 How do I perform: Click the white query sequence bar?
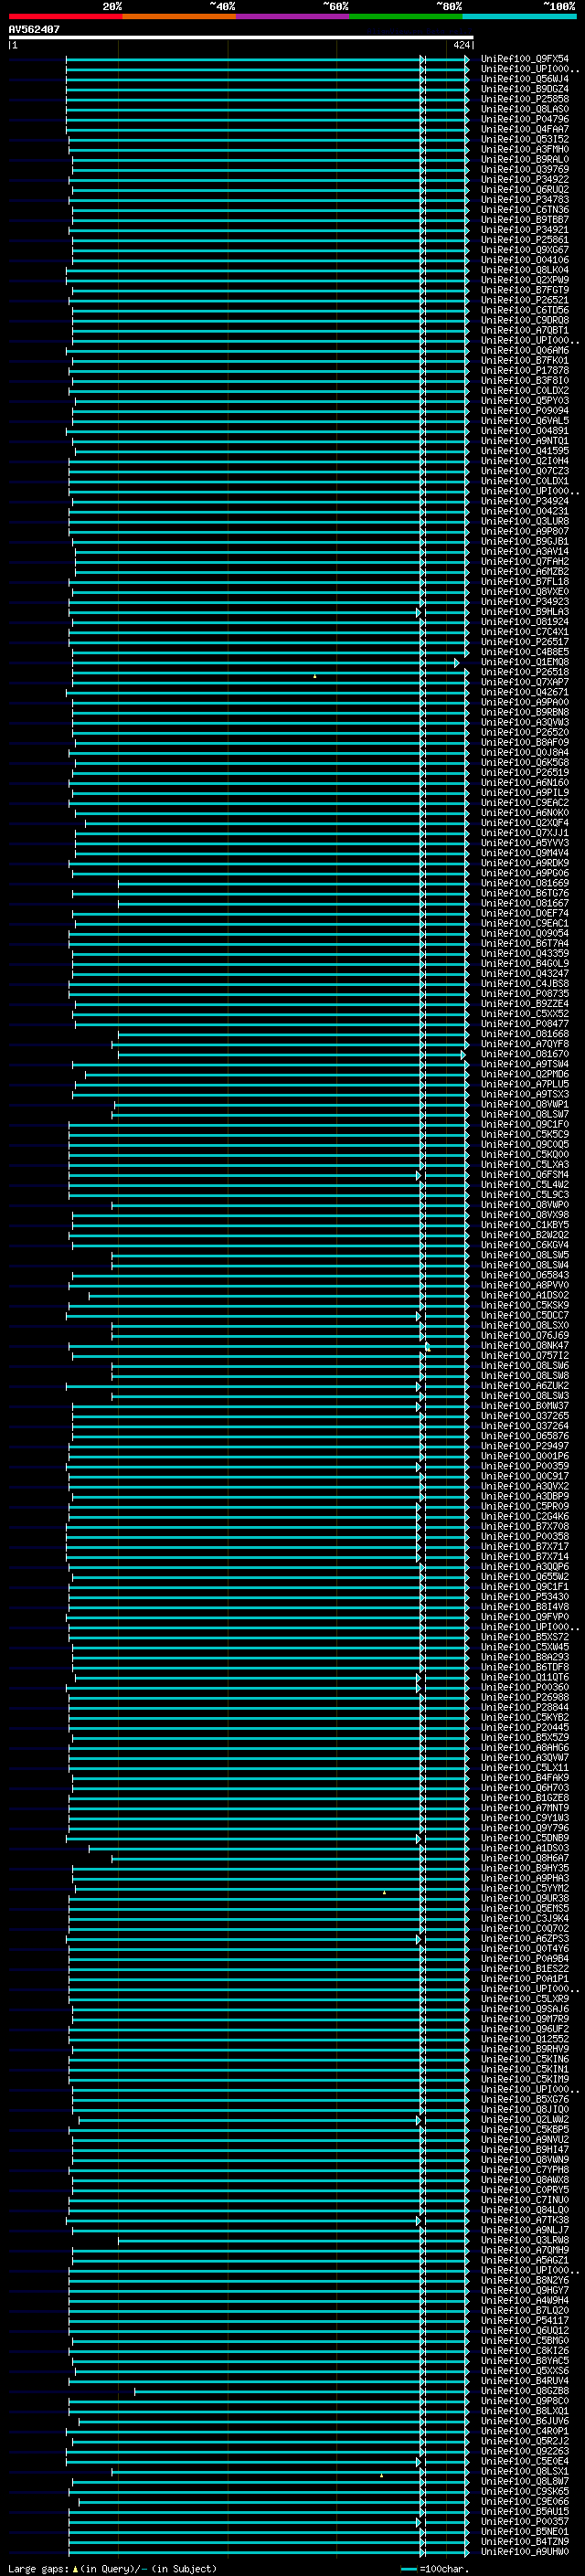point(241,37)
